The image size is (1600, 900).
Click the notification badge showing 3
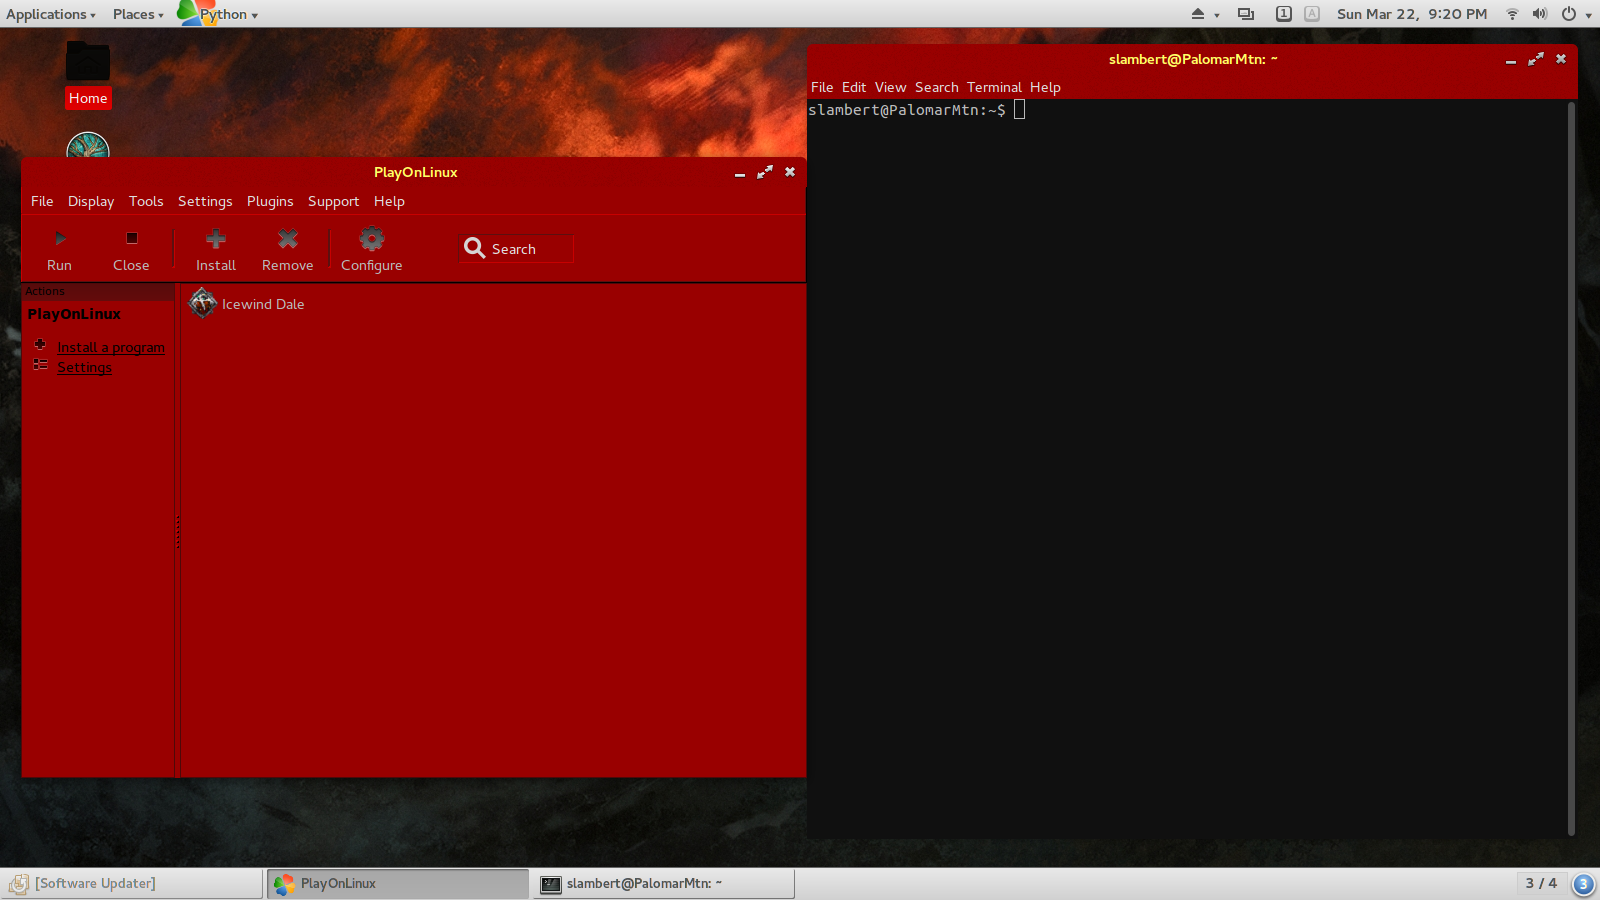(x=1583, y=884)
